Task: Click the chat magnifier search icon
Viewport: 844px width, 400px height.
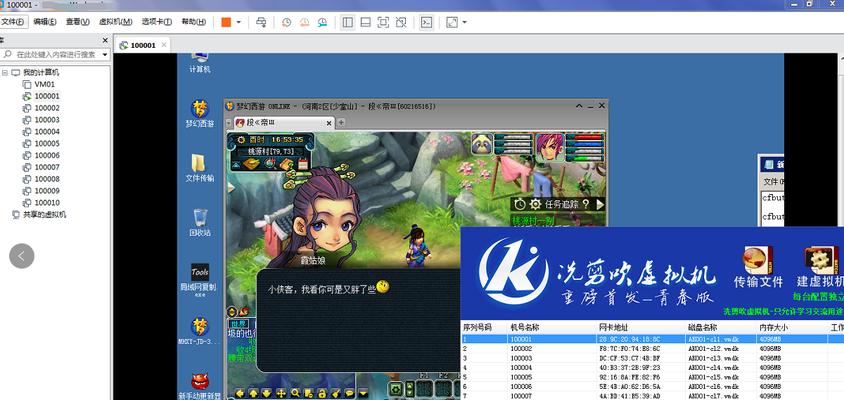Action: point(296,394)
